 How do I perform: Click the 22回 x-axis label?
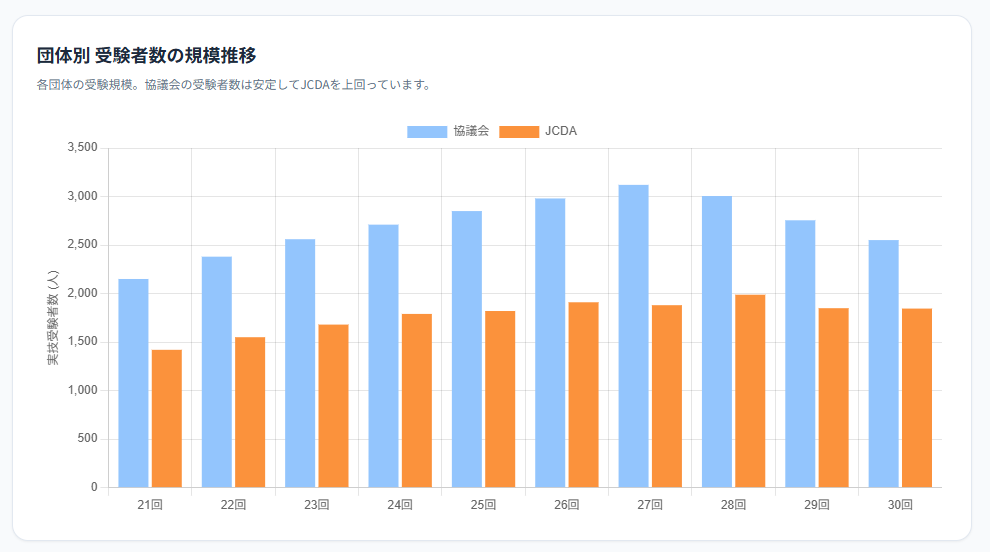pos(233,505)
